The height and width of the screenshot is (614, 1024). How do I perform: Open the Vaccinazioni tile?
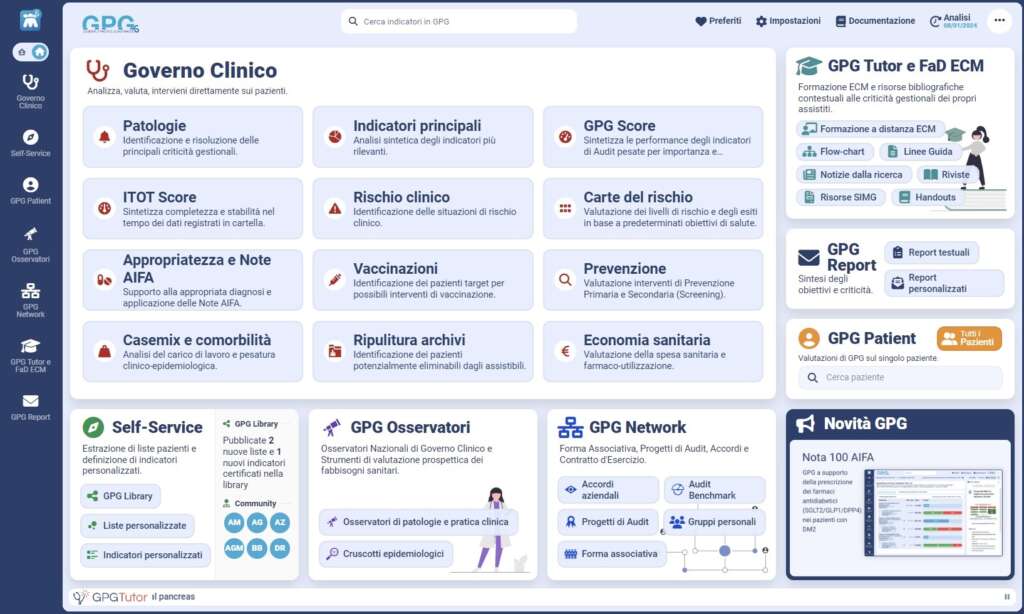click(x=423, y=280)
